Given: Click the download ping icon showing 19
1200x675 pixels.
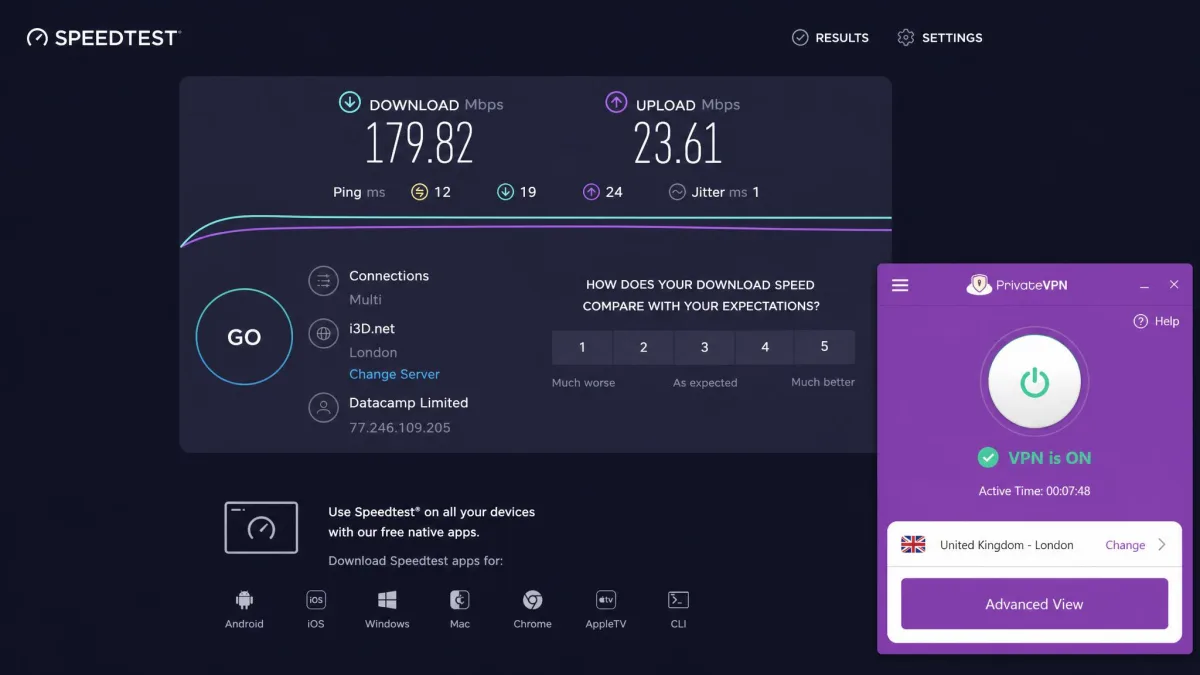Looking at the screenshot, I should point(506,192).
